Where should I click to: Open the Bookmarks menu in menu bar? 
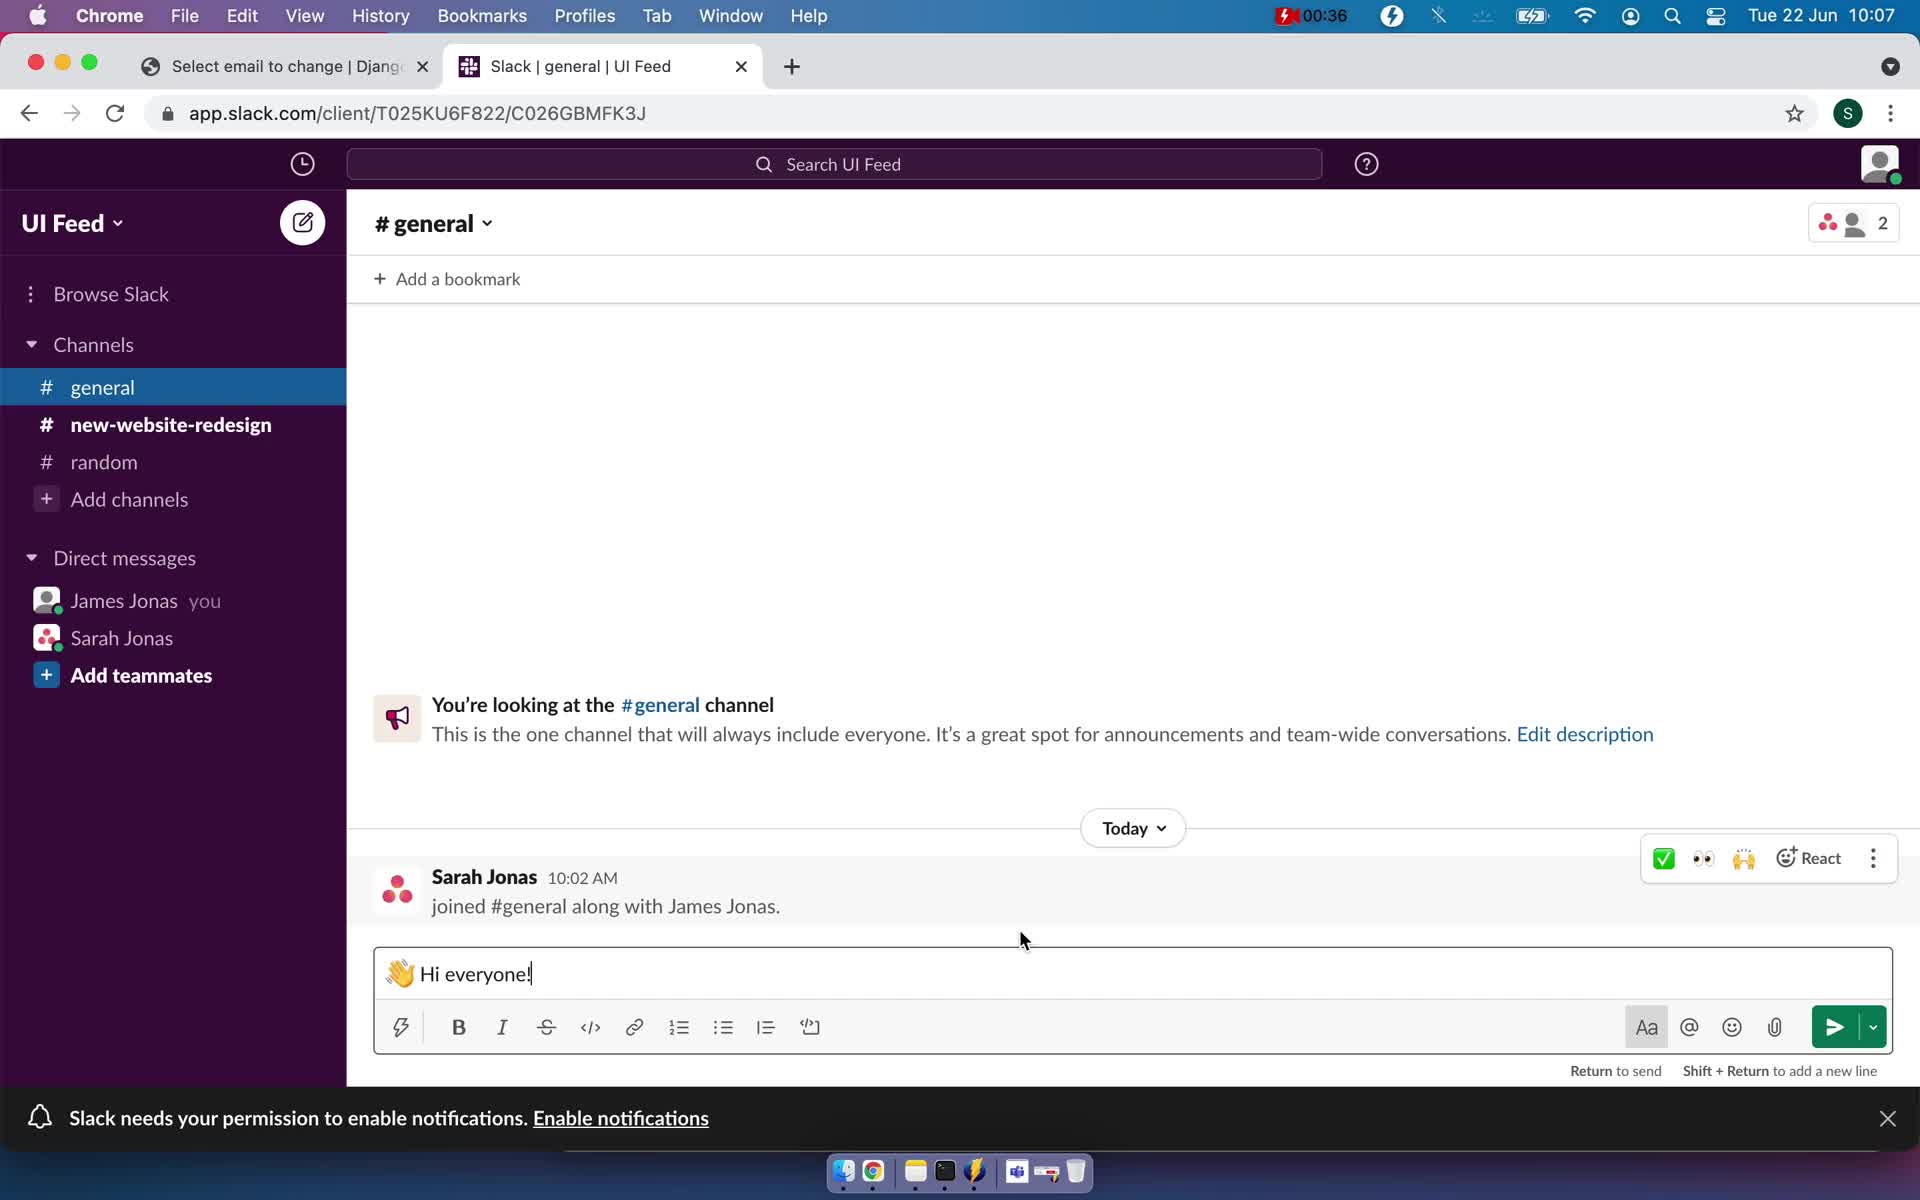(x=481, y=15)
